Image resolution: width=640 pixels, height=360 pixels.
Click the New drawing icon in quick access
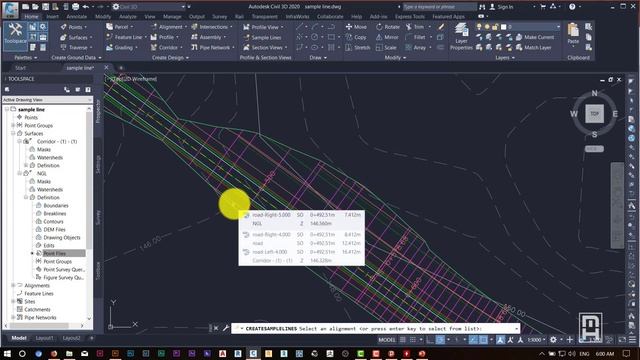click(x=25, y=7)
